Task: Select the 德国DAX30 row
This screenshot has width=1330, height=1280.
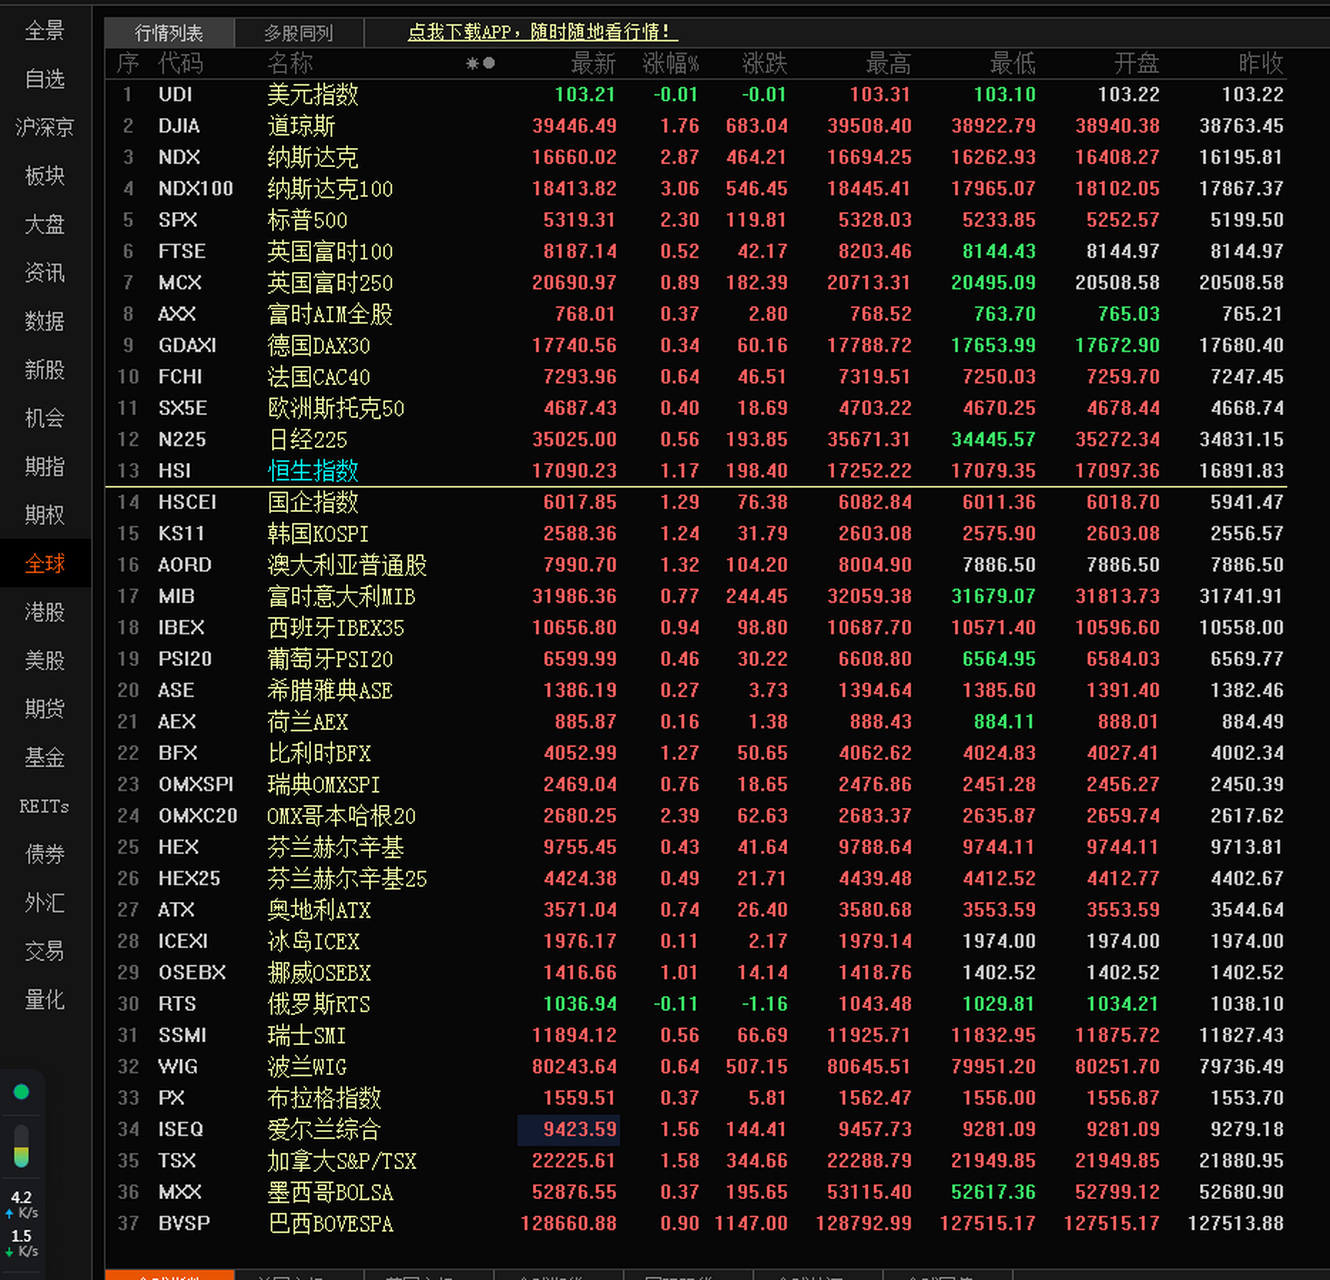Action: pyautogui.click(x=696, y=345)
